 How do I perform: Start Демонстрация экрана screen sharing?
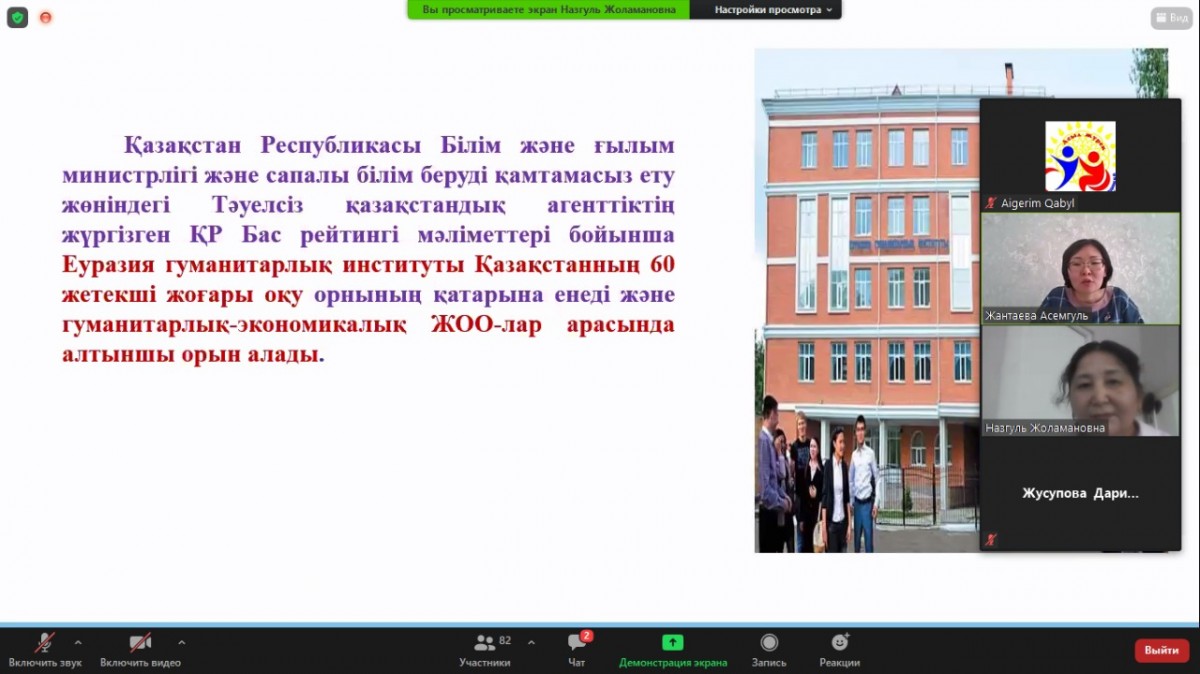pyautogui.click(x=672, y=648)
